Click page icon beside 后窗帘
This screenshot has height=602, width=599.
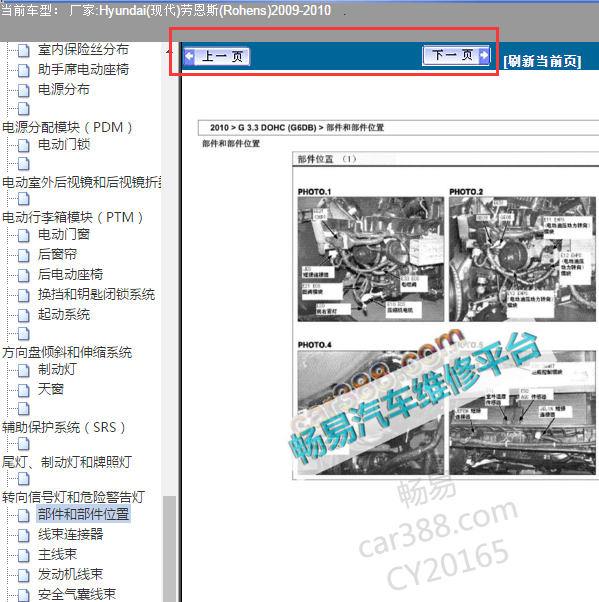click(x=24, y=255)
